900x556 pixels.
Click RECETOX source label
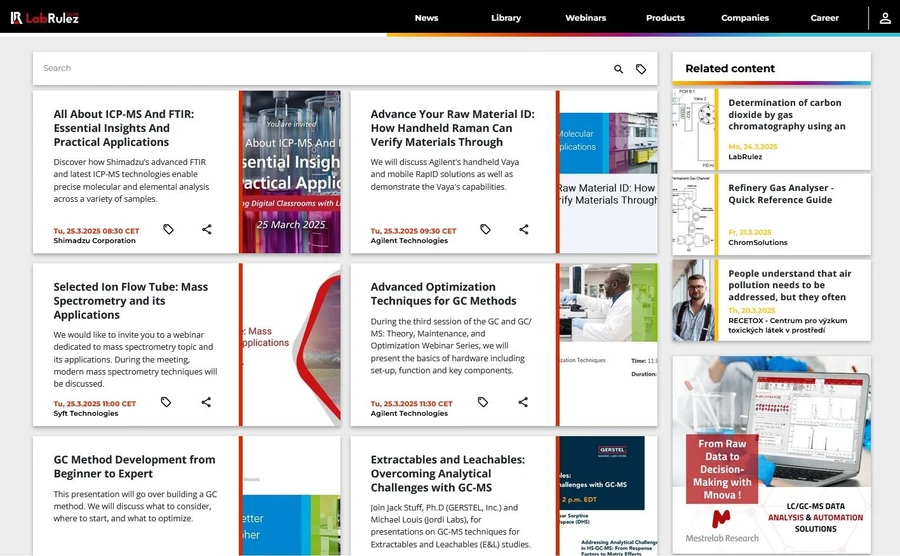[x=788, y=325]
